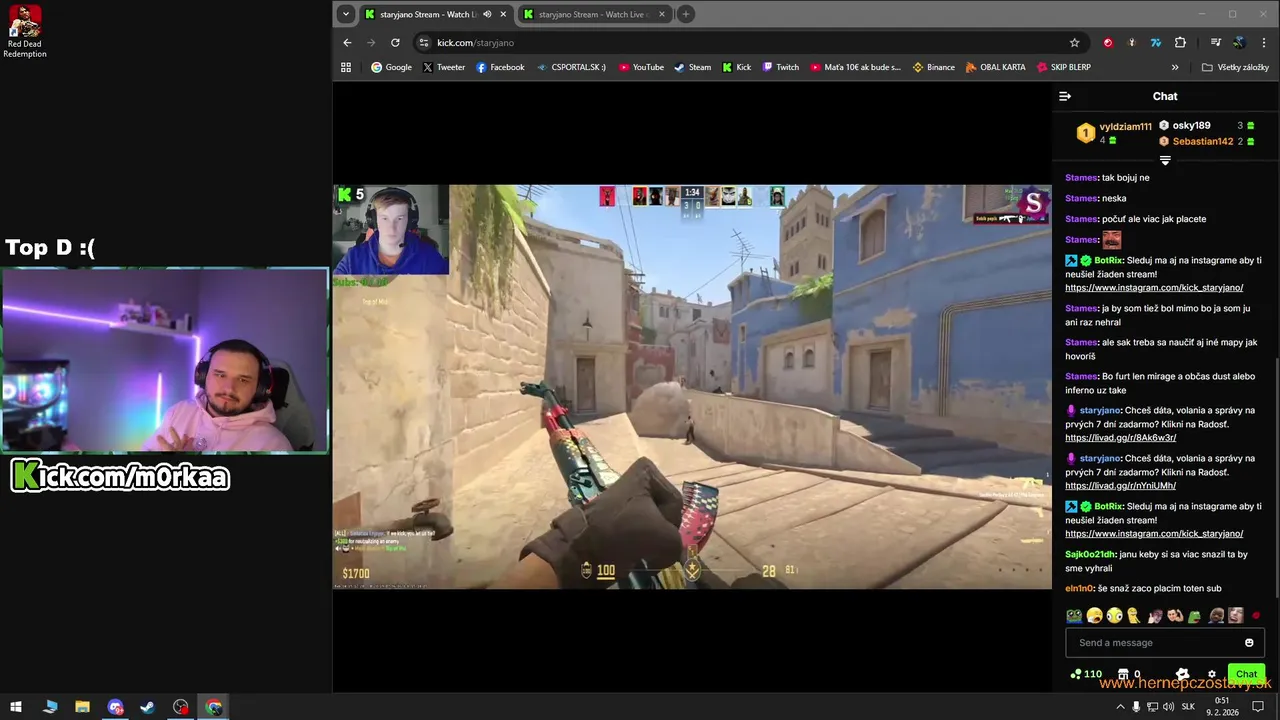1280x720 pixels.
Task: Insert the Pepe frog quick emote
Action: click(1074, 616)
